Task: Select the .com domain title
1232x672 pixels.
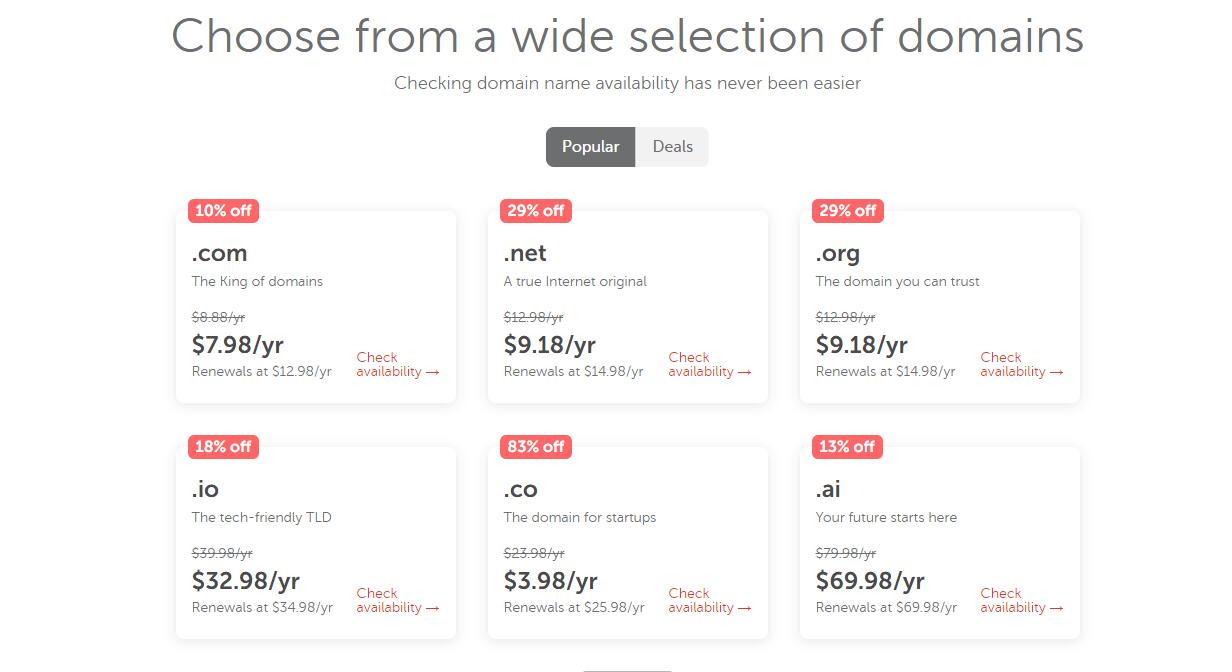Action: click(219, 253)
